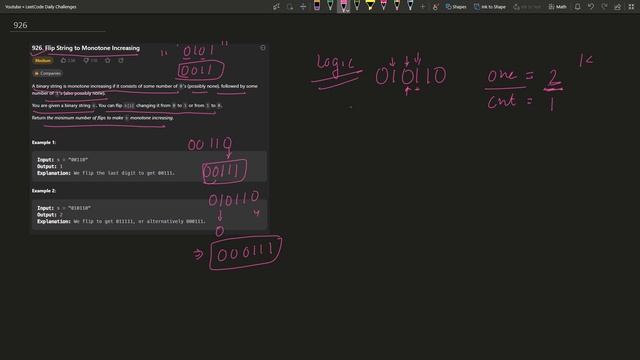The width and height of the screenshot is (640, 360).
Task: Pick the first green pen
Action: [x=330, y=6]
